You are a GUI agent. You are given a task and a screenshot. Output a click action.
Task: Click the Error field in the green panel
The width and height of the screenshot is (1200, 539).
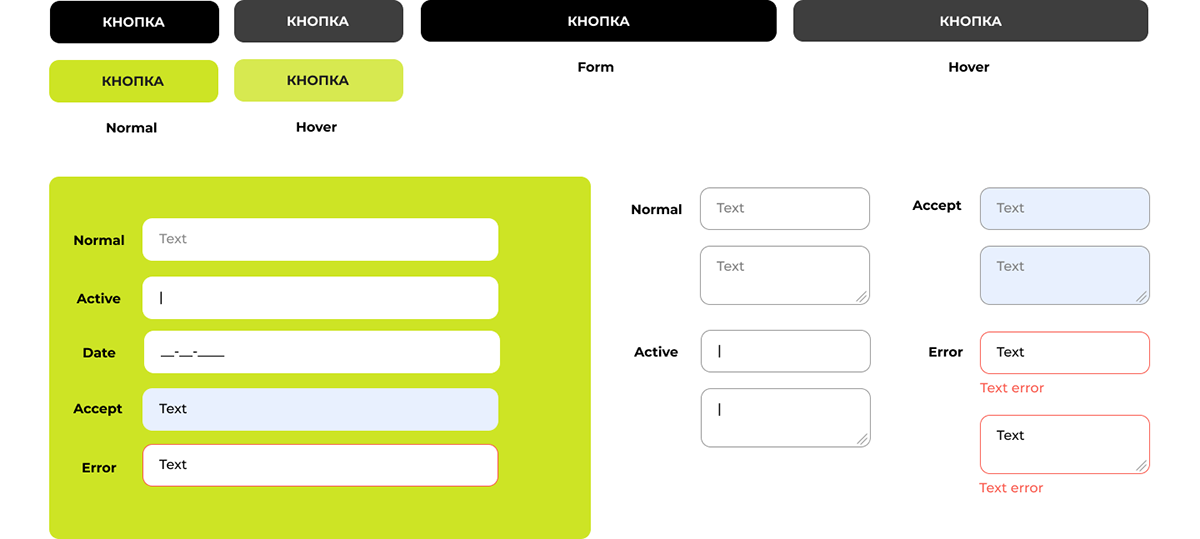320,465
